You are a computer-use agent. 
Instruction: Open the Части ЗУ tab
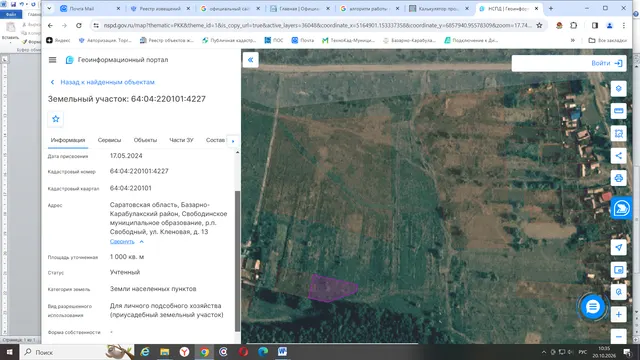click(x=181, y=140)
